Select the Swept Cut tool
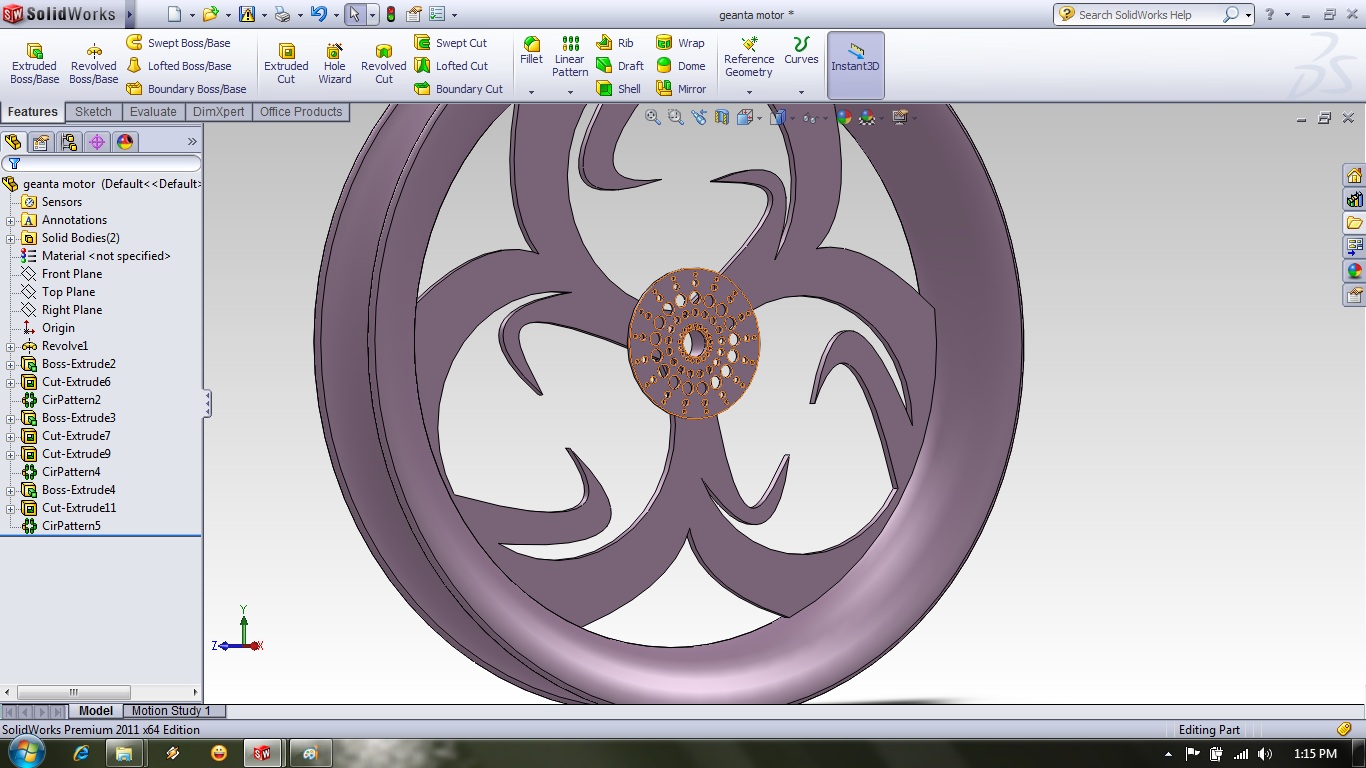The image size is (1366, 768). click(450, 43)
